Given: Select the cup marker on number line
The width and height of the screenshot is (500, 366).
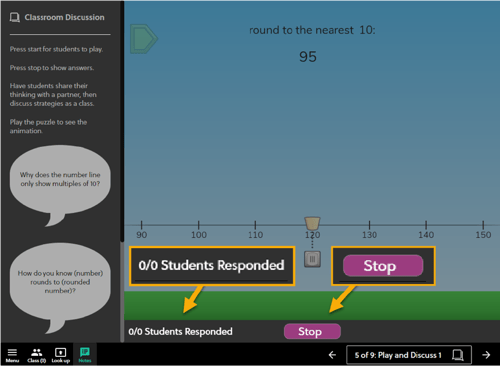Looking at the screenshot, I should (x=312, y=223).
